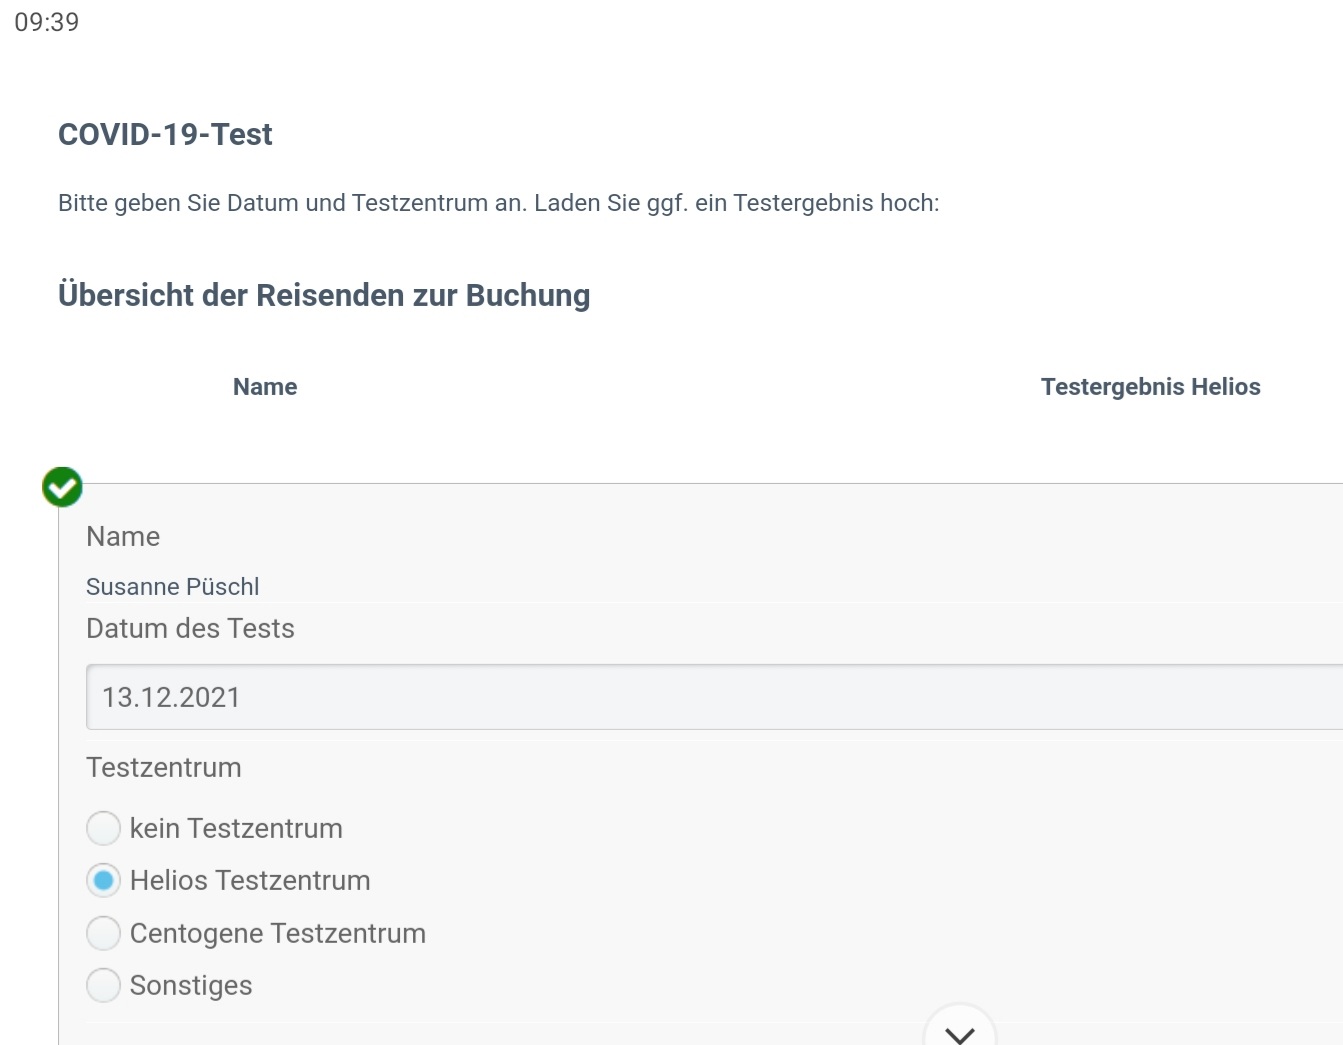Select the Helios Testzentrum radio button

pos(103,881)
